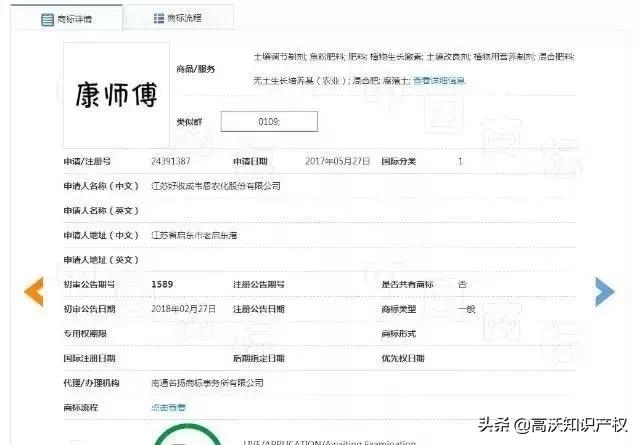Go to next trademark with blue arrow
Image resolution: width=640 pixels, height=445 pixels.
click(x=605, y=291)
